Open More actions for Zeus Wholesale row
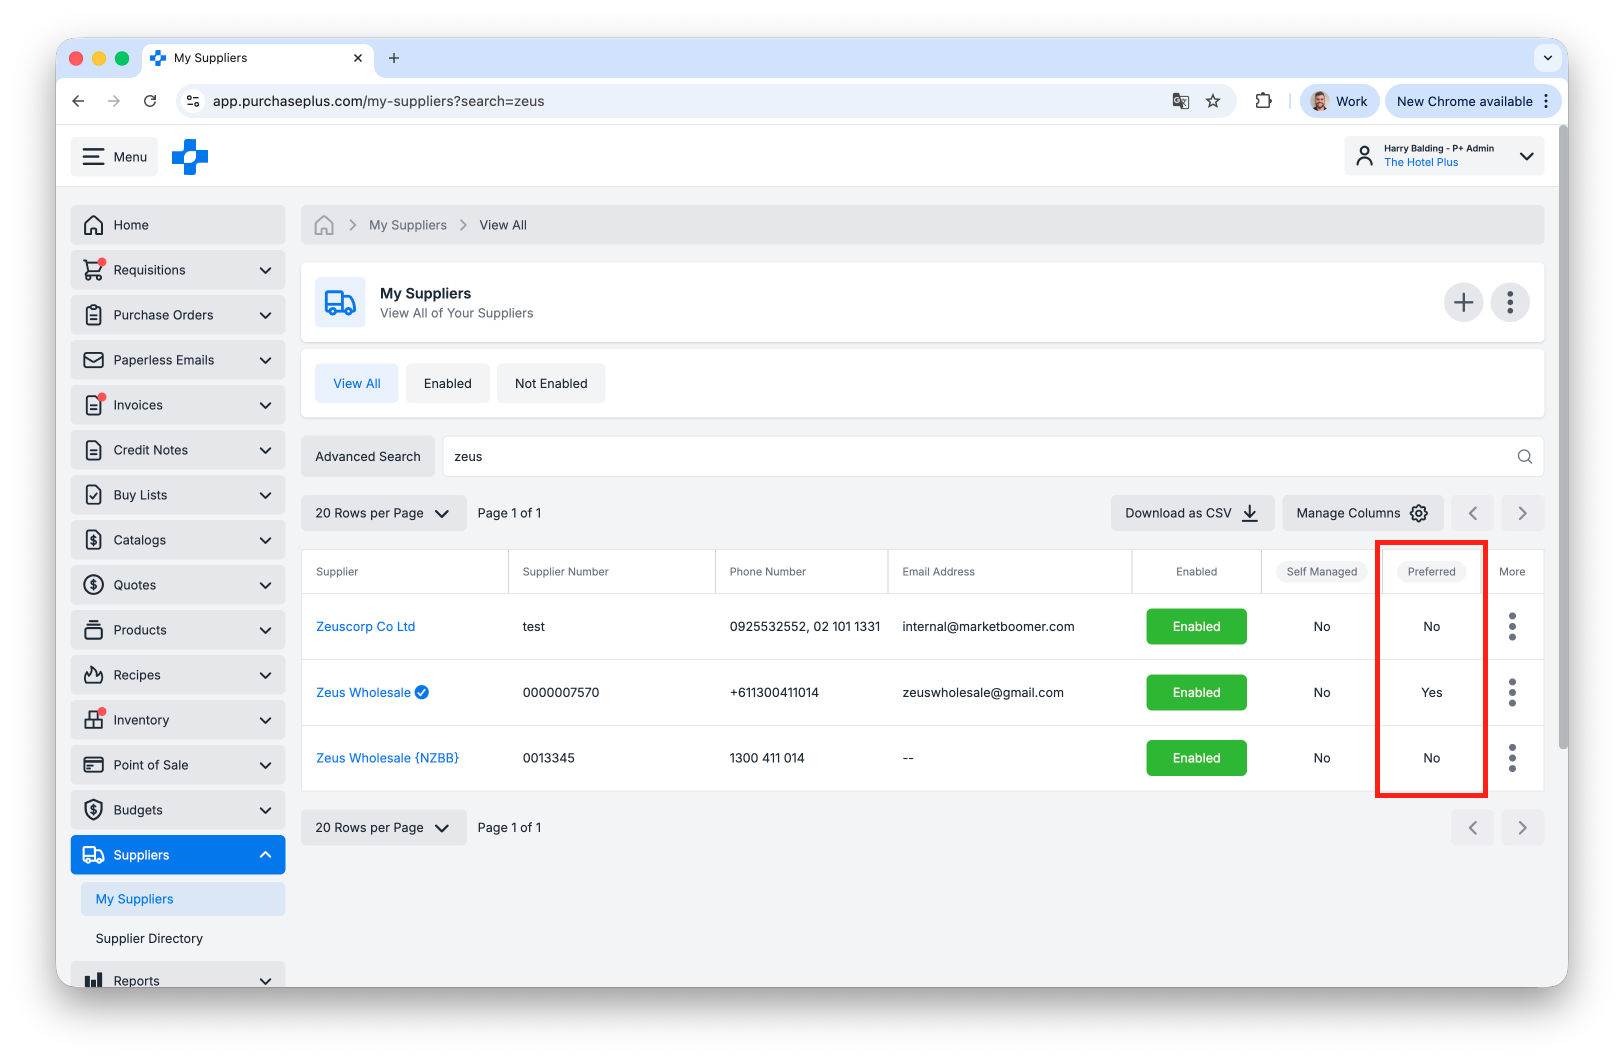Image resolution: width=1624 pixels, height=1061 pixels. (x=1512, y=693)
